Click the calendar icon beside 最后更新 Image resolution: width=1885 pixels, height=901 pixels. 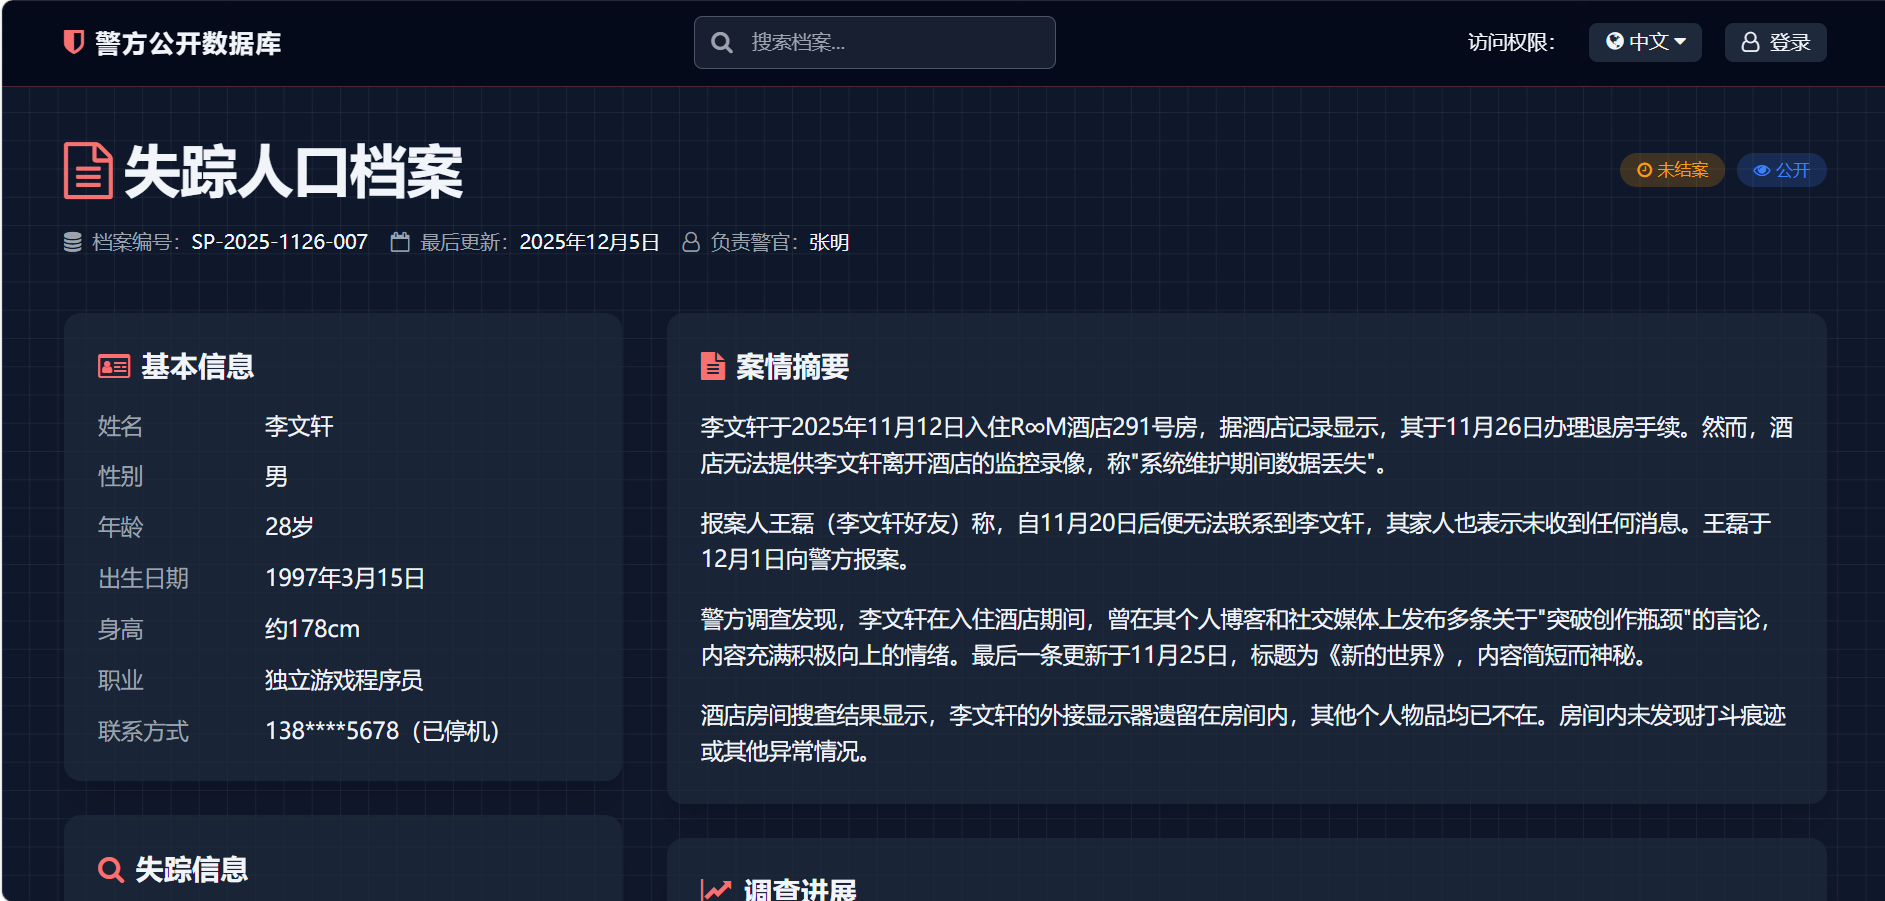pos(400,242)
